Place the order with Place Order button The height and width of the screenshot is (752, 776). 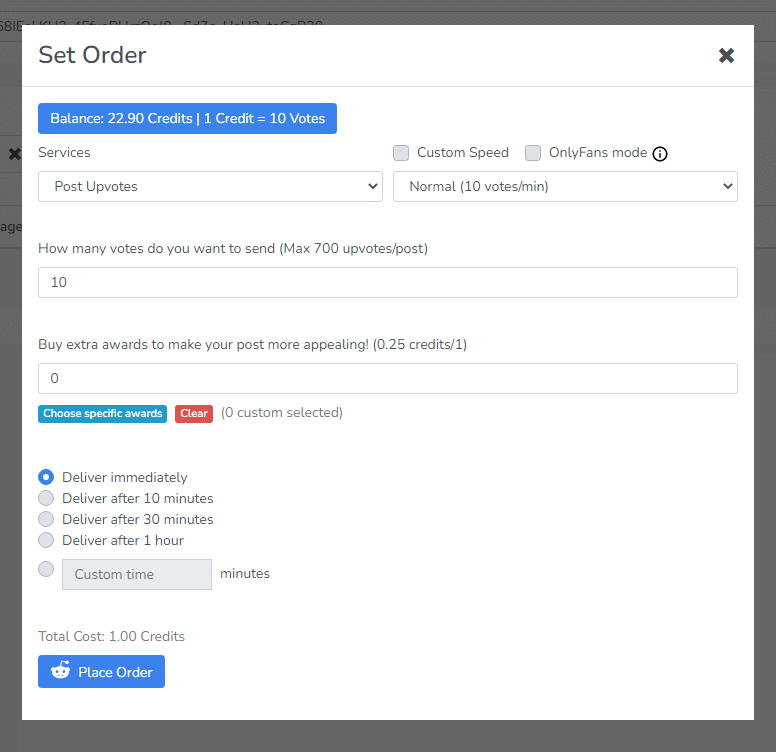click(101, 671)
